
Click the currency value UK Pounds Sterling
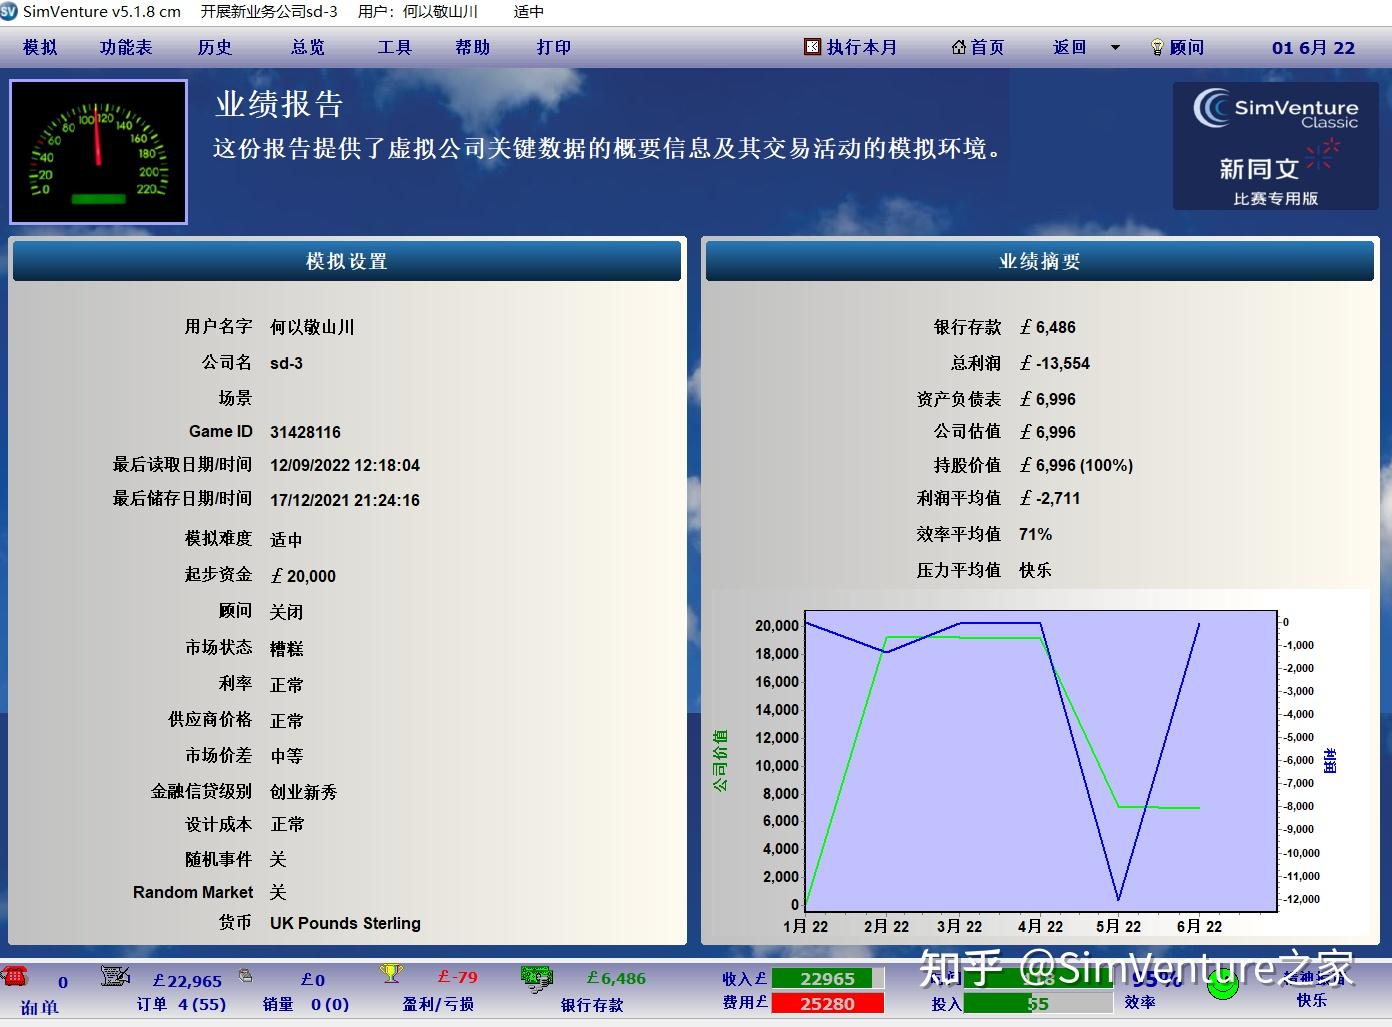pos(345,923)
